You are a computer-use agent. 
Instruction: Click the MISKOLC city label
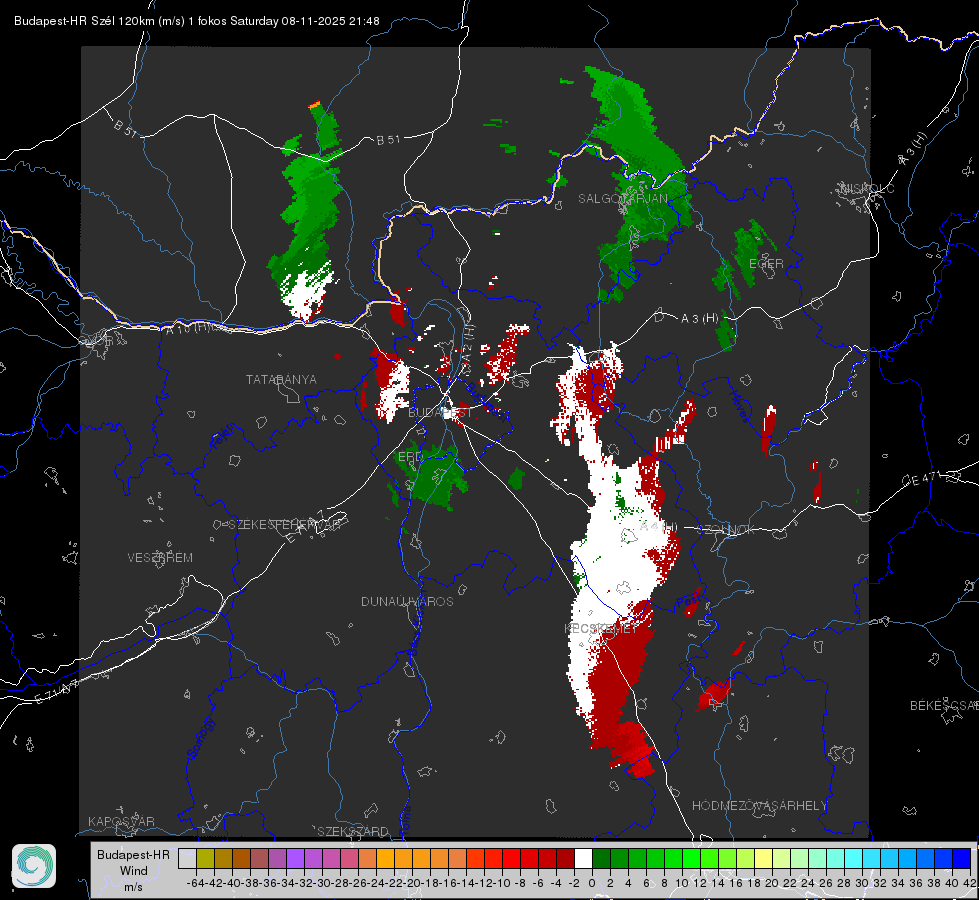[868, 188]
